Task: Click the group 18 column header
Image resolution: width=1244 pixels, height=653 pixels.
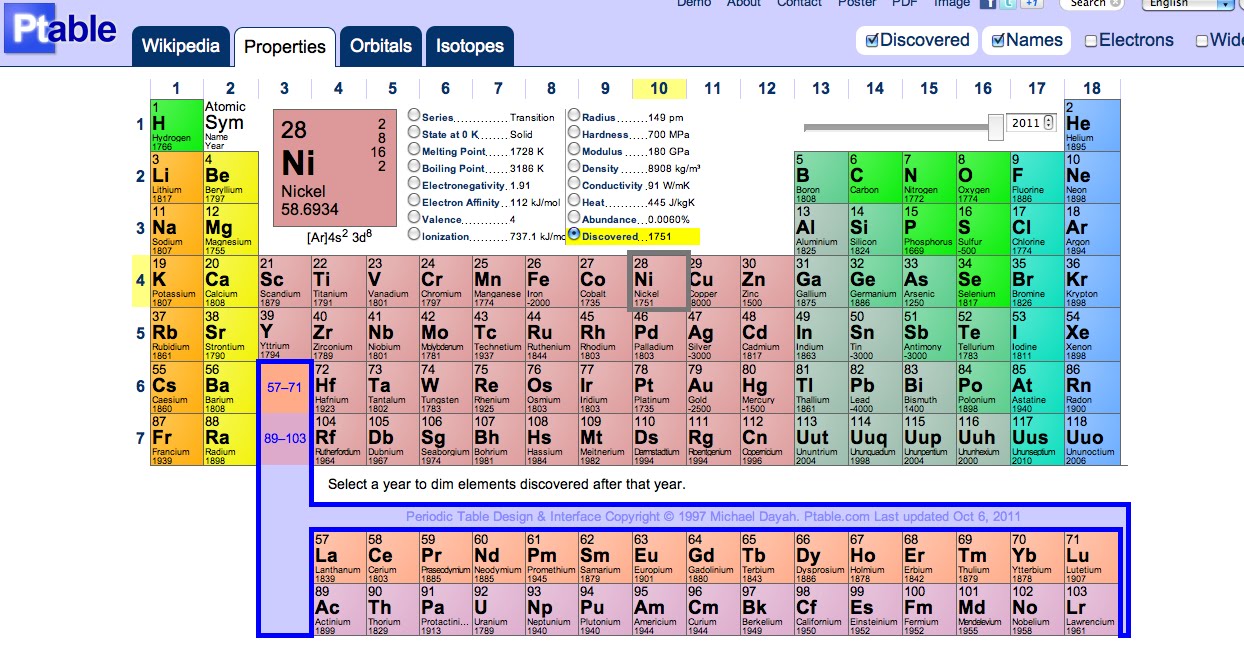Action: 1092,88
